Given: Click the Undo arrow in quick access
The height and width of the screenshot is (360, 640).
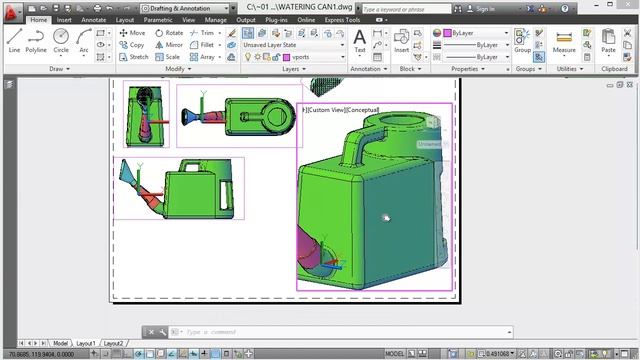Looking at the screenshot, I should point(109,8).
